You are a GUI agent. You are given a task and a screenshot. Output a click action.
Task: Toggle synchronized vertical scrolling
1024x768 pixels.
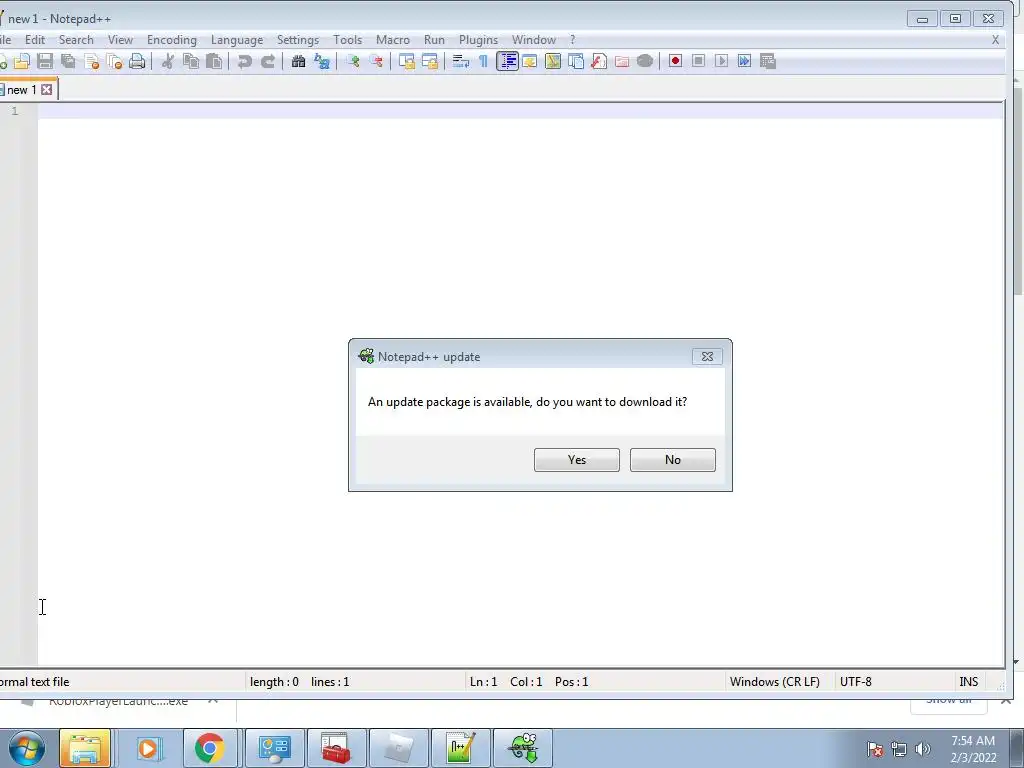pos(407,61)
